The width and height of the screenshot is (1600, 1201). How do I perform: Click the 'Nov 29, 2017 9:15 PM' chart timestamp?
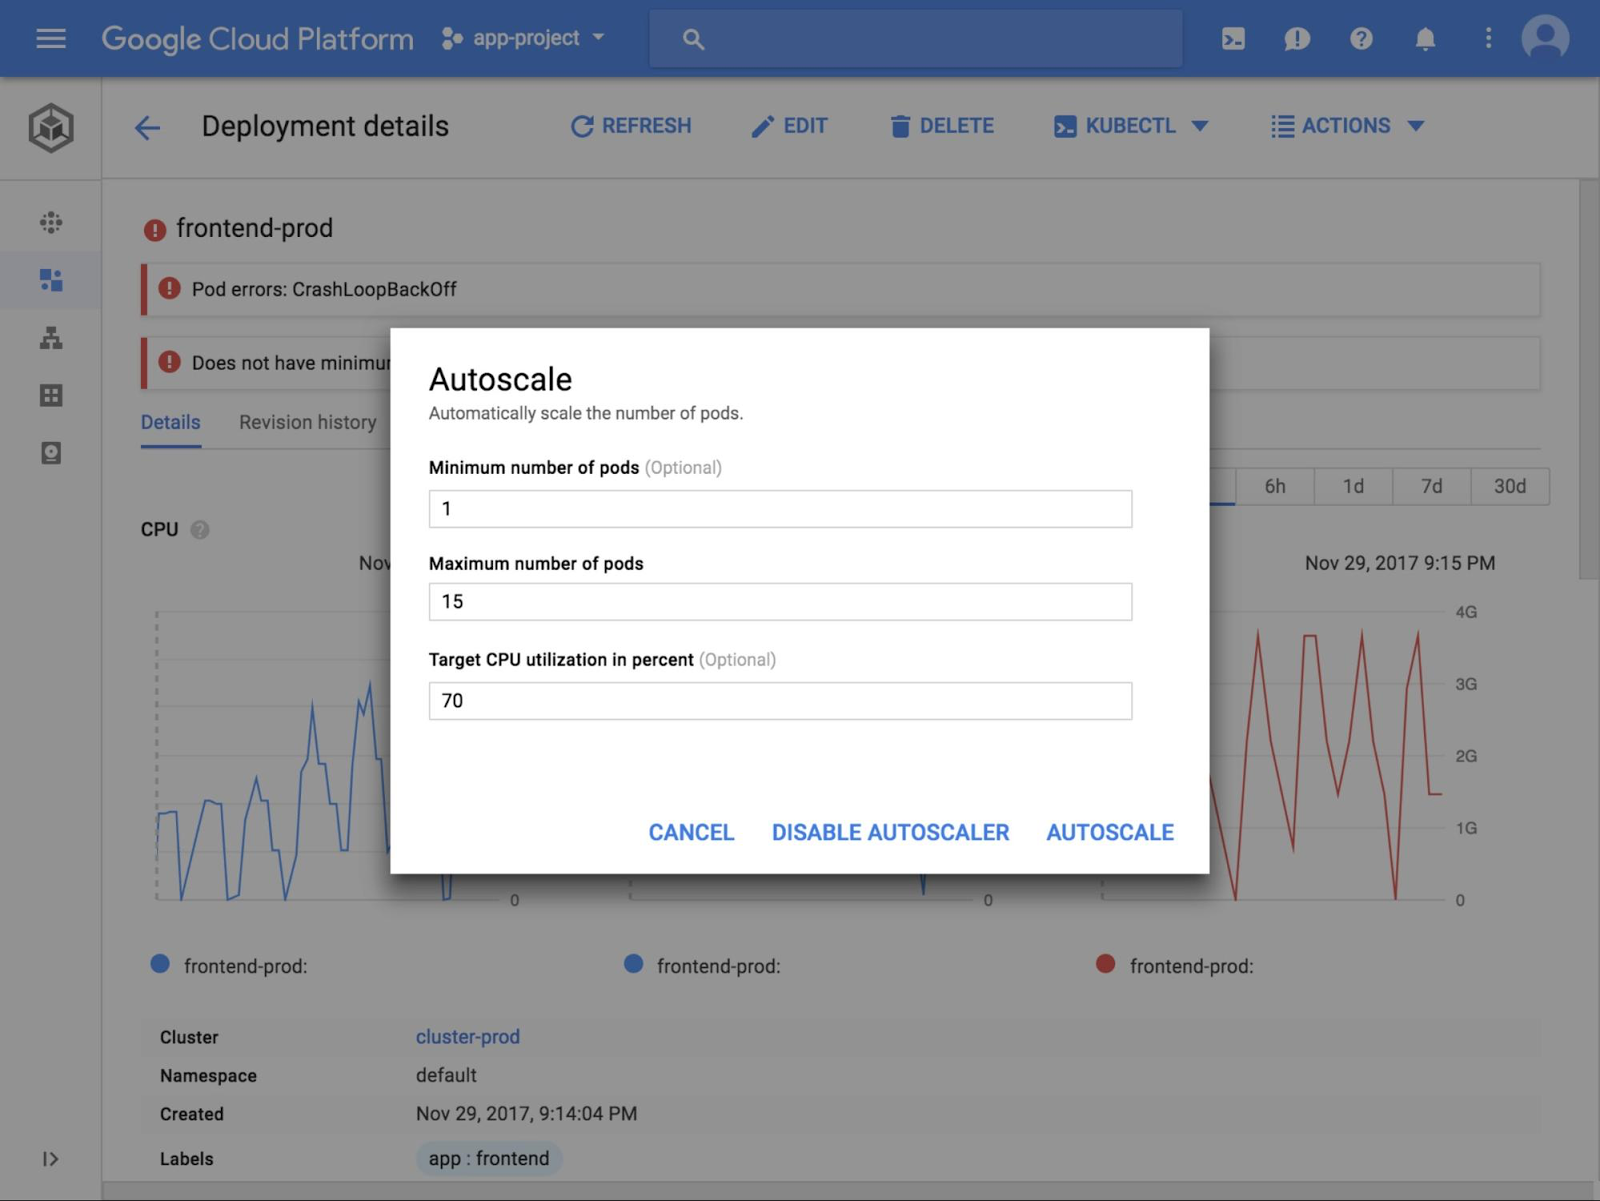coord(1400,563)
